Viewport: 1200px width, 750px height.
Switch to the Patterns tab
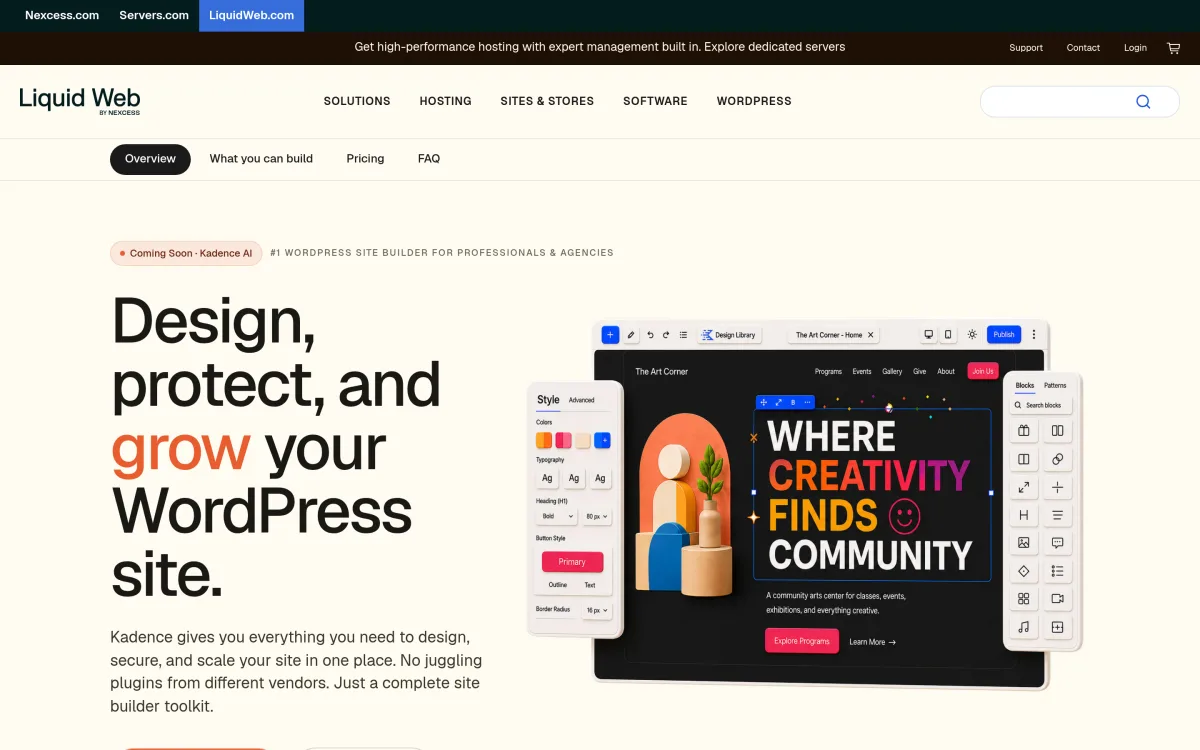tap(1055, 385)
